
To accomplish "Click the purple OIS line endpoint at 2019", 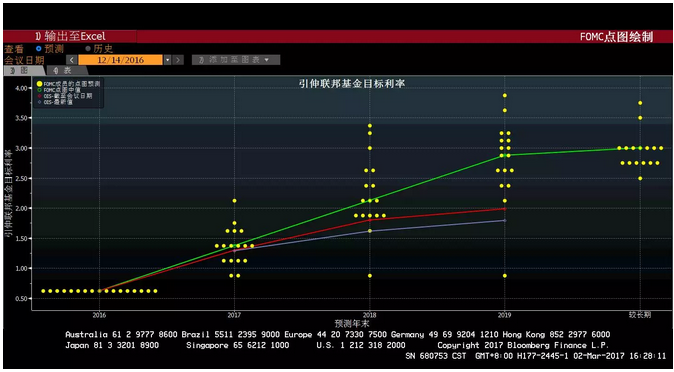I will pyautogui.click(x=505, y=220).
